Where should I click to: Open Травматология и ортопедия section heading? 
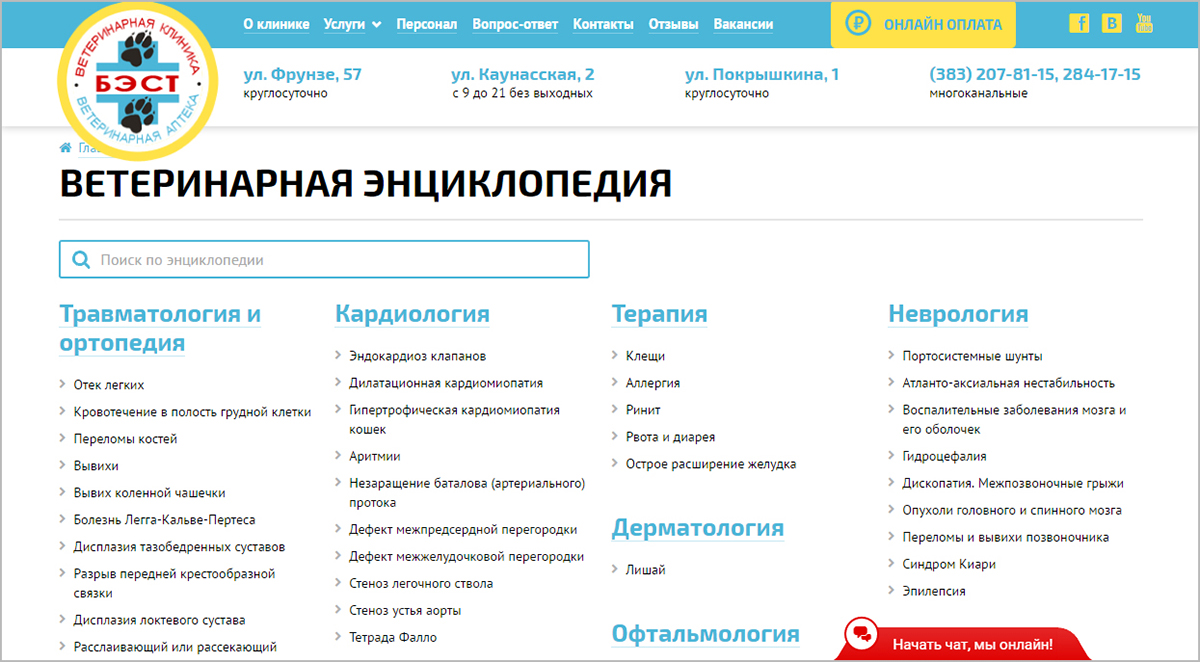(160, 328)
